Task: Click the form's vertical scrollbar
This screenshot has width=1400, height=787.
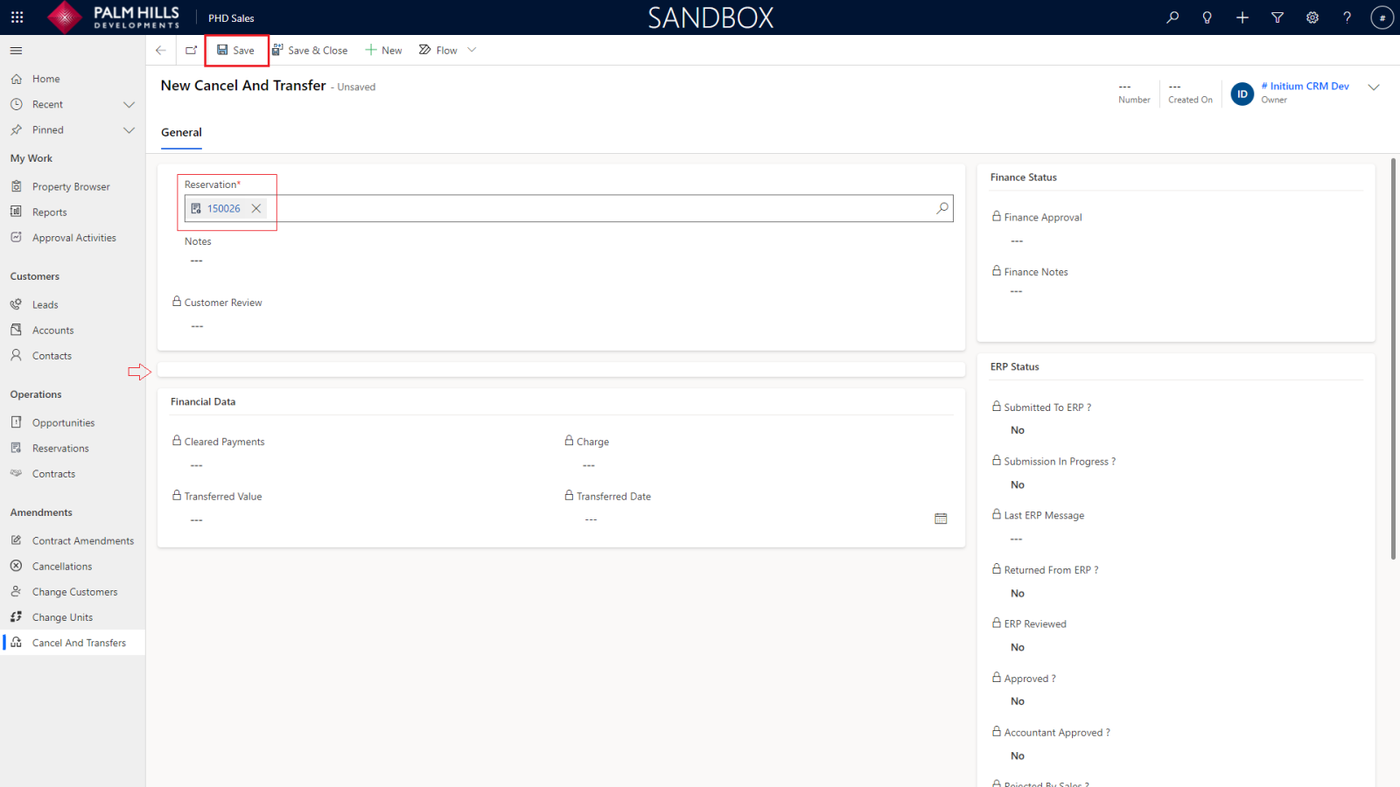Action: [x=1393, y=360]
